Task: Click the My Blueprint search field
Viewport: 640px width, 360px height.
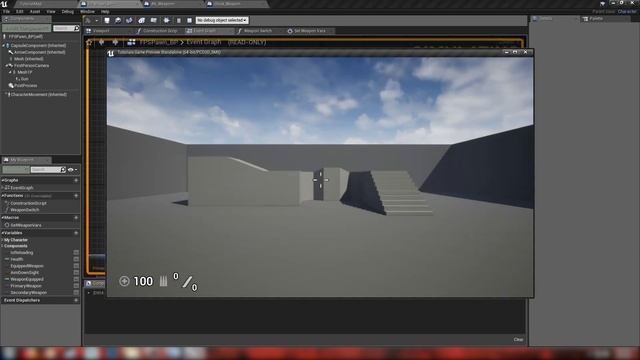Action: (48, 169)
